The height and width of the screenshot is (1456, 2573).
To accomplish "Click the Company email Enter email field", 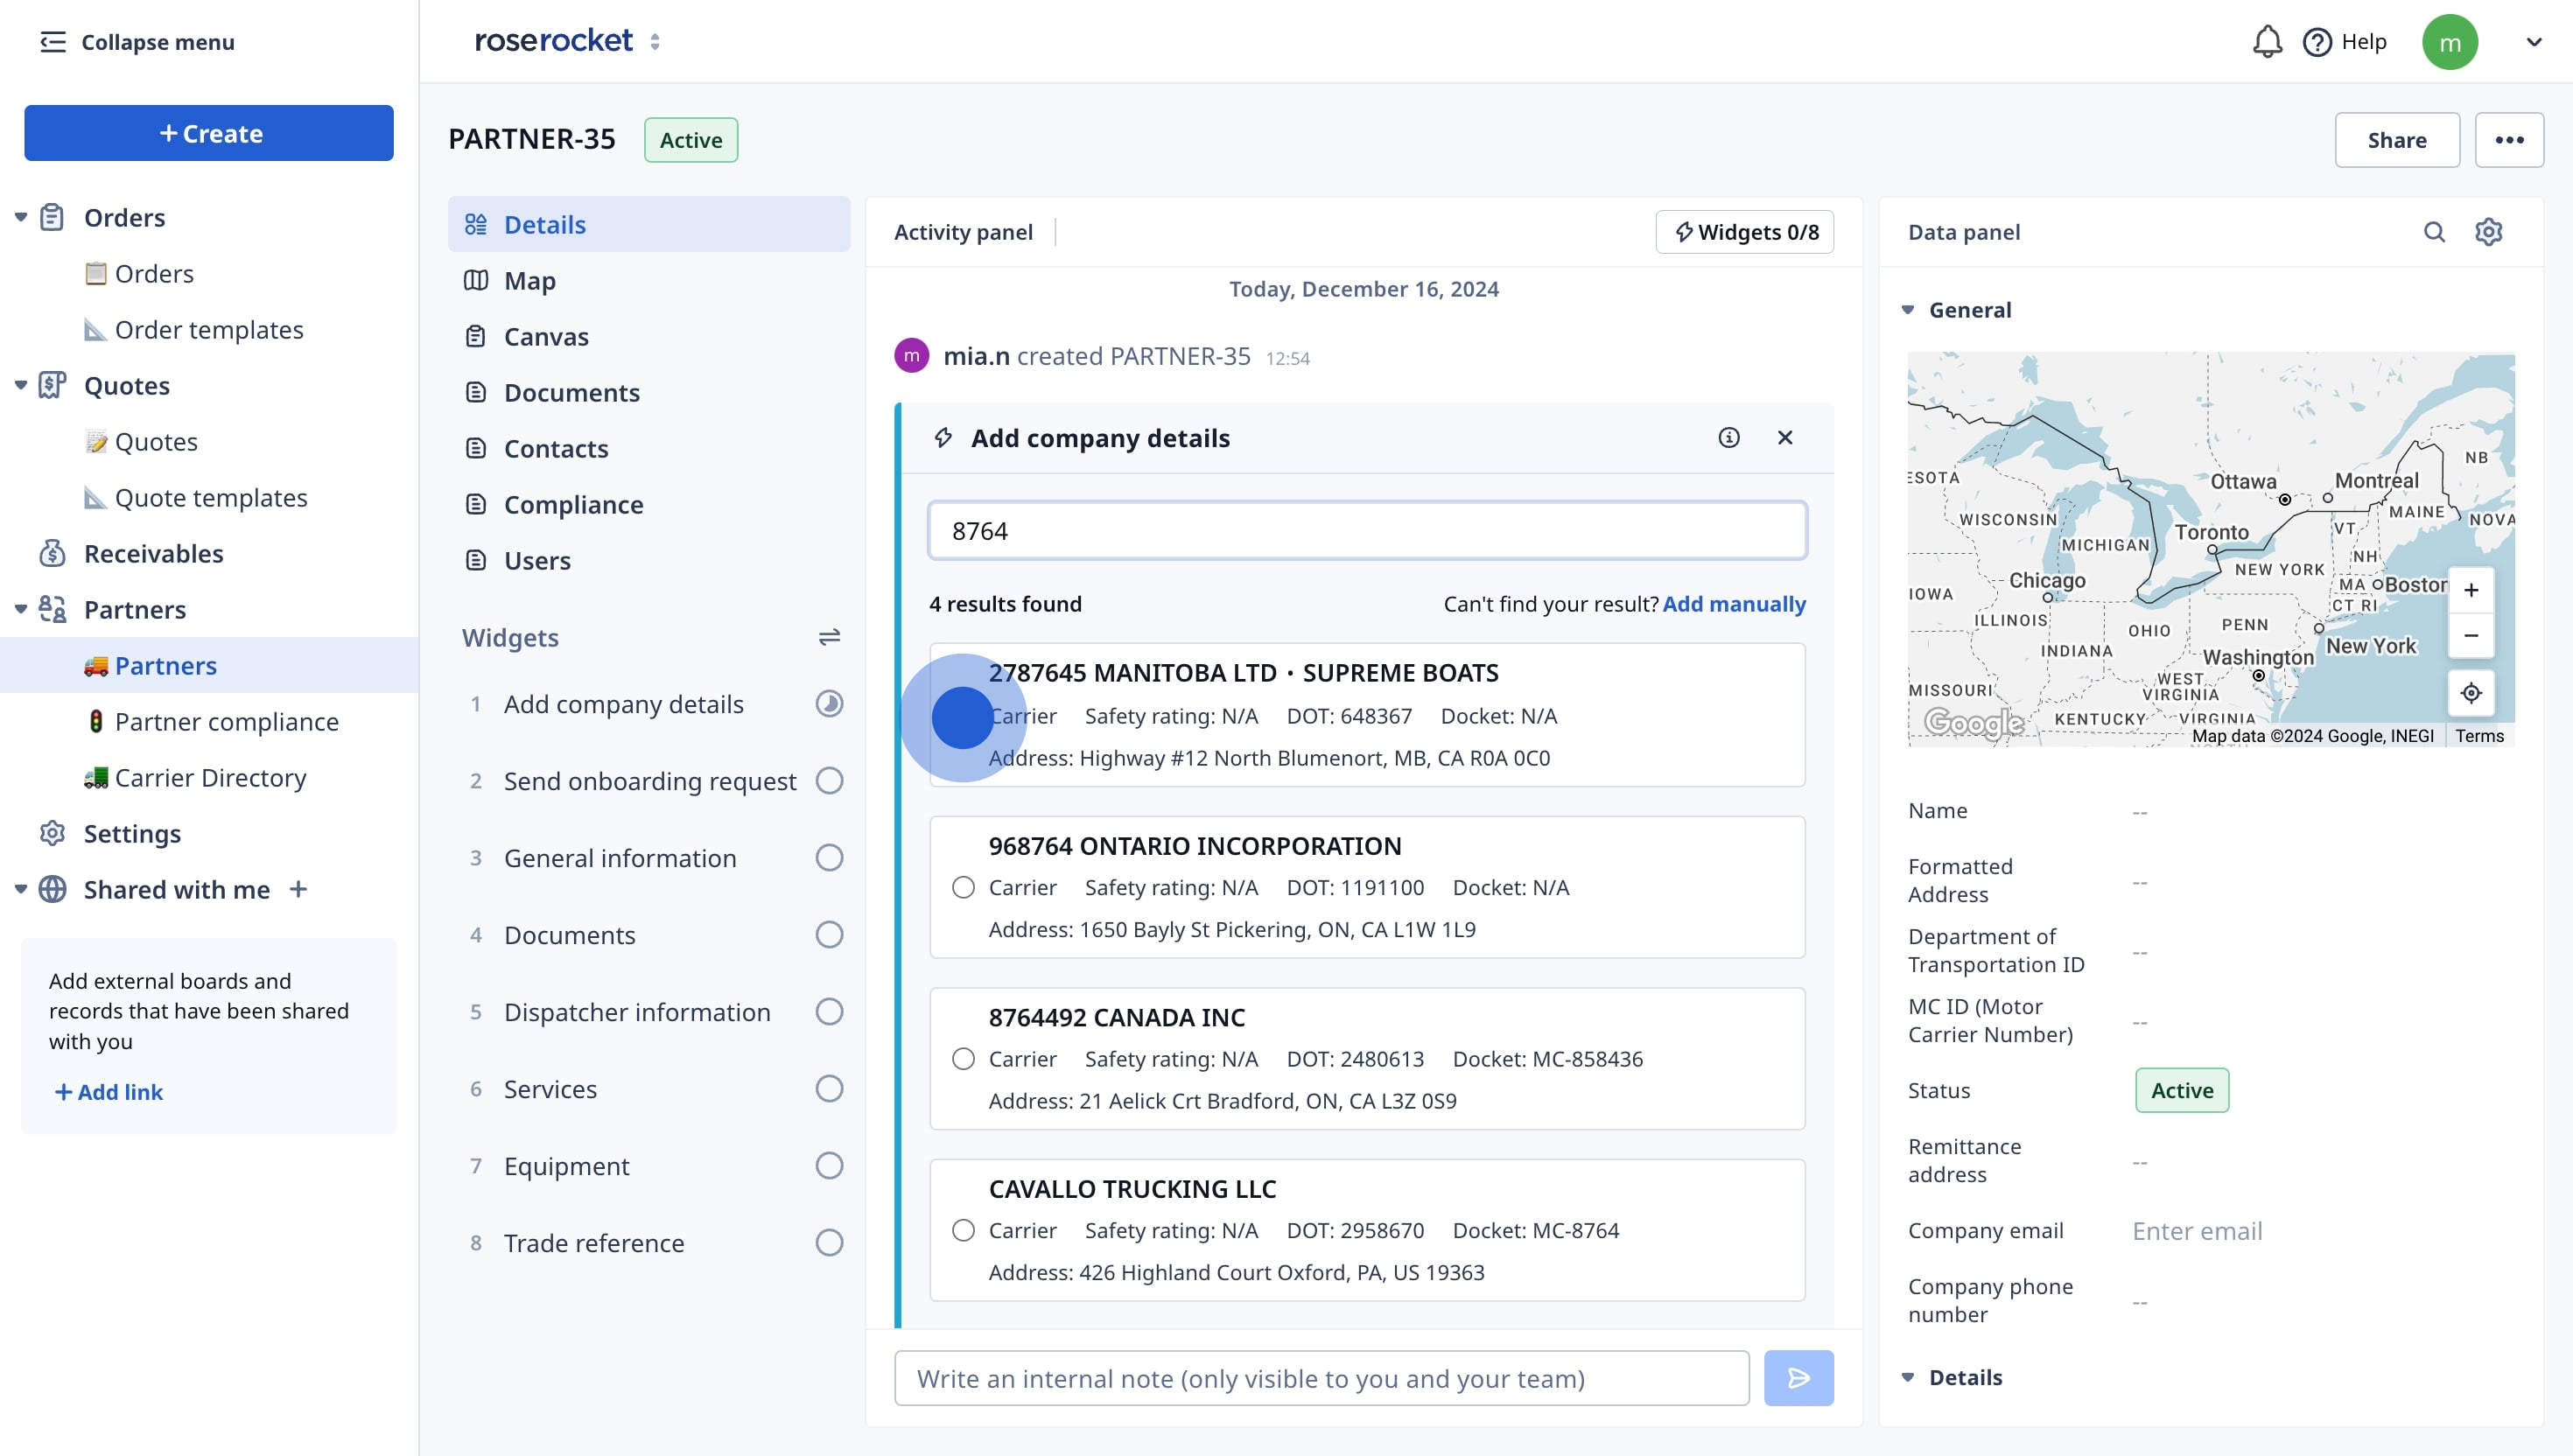I will click(x=2197, y=1231).
